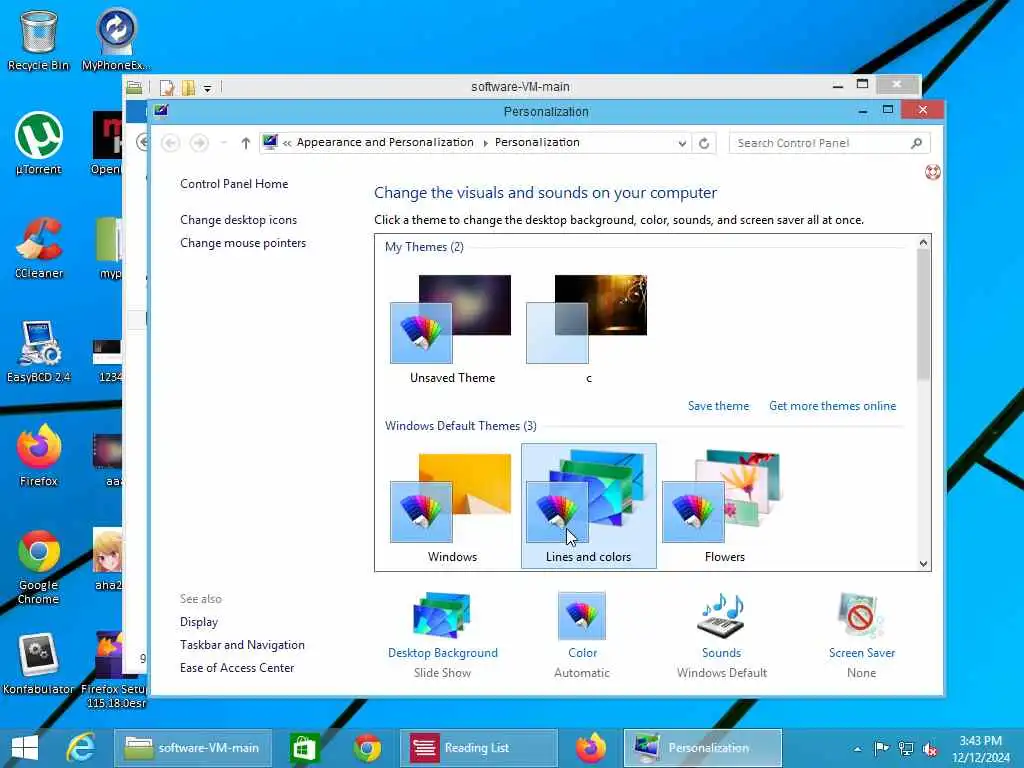
Task: Select the CCleaner desktop icon
Action: click(39, 247)
